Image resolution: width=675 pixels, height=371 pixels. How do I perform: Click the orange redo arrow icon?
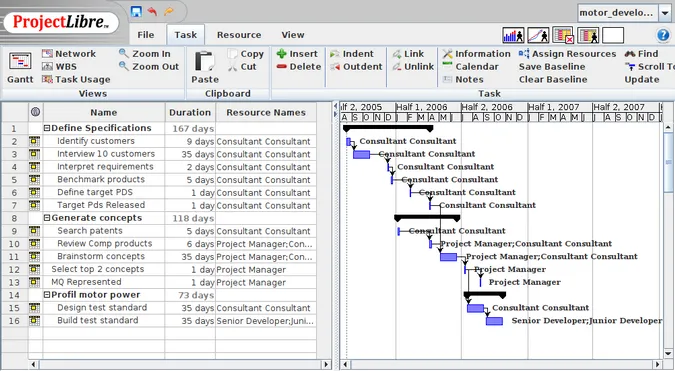(x=169, y=11)
